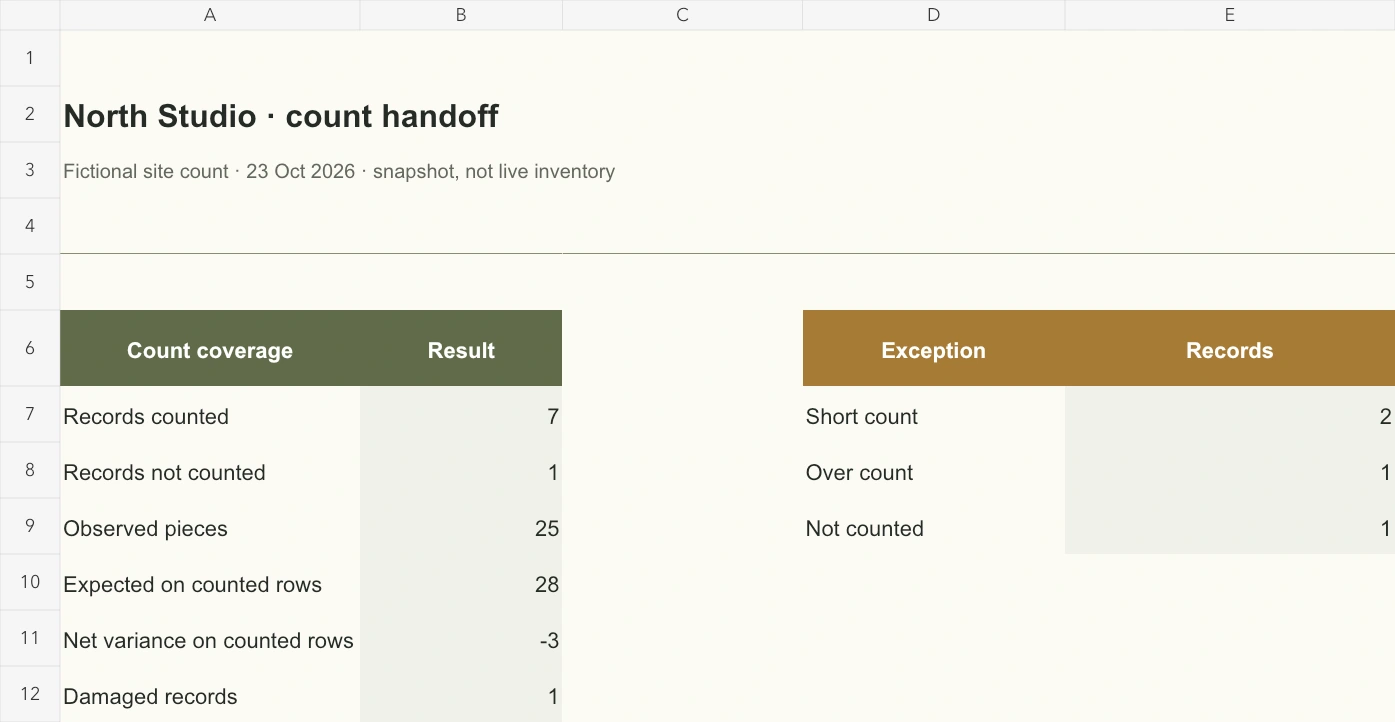Select row 8 header
The width and height of the screenshot is (1395, 722).
pos(30,470)
